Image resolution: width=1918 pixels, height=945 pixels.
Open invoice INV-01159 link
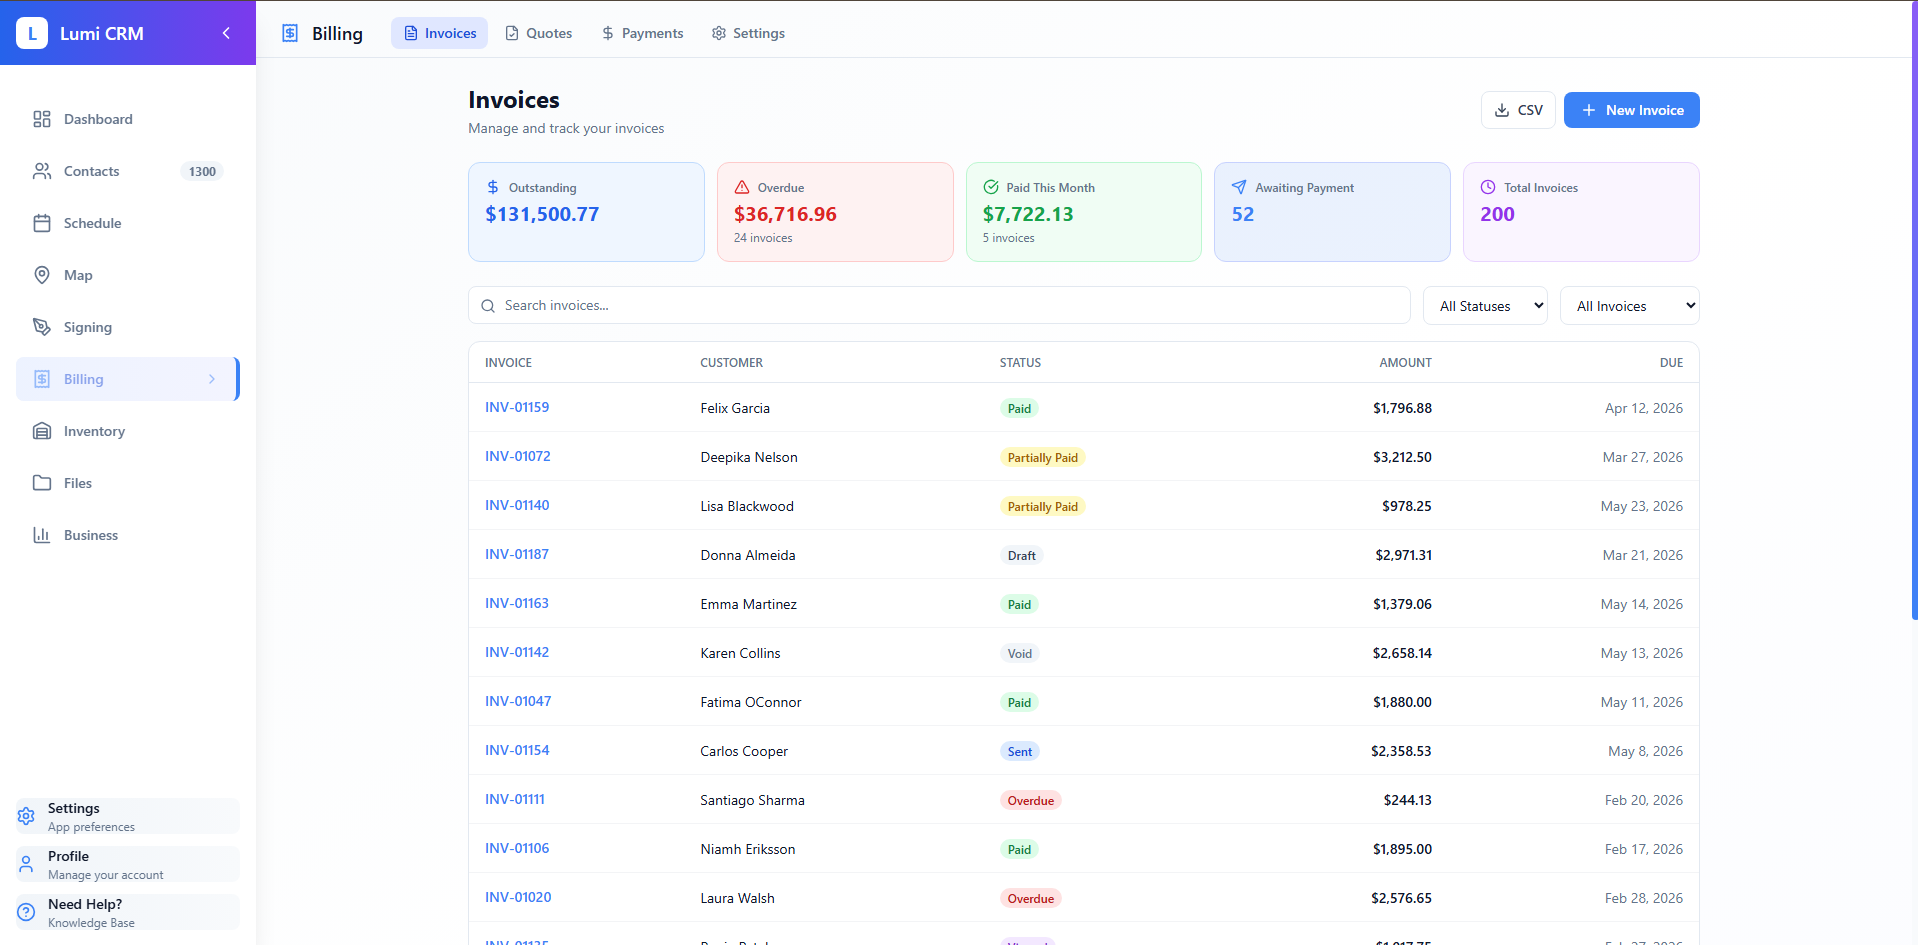(517, 407)
